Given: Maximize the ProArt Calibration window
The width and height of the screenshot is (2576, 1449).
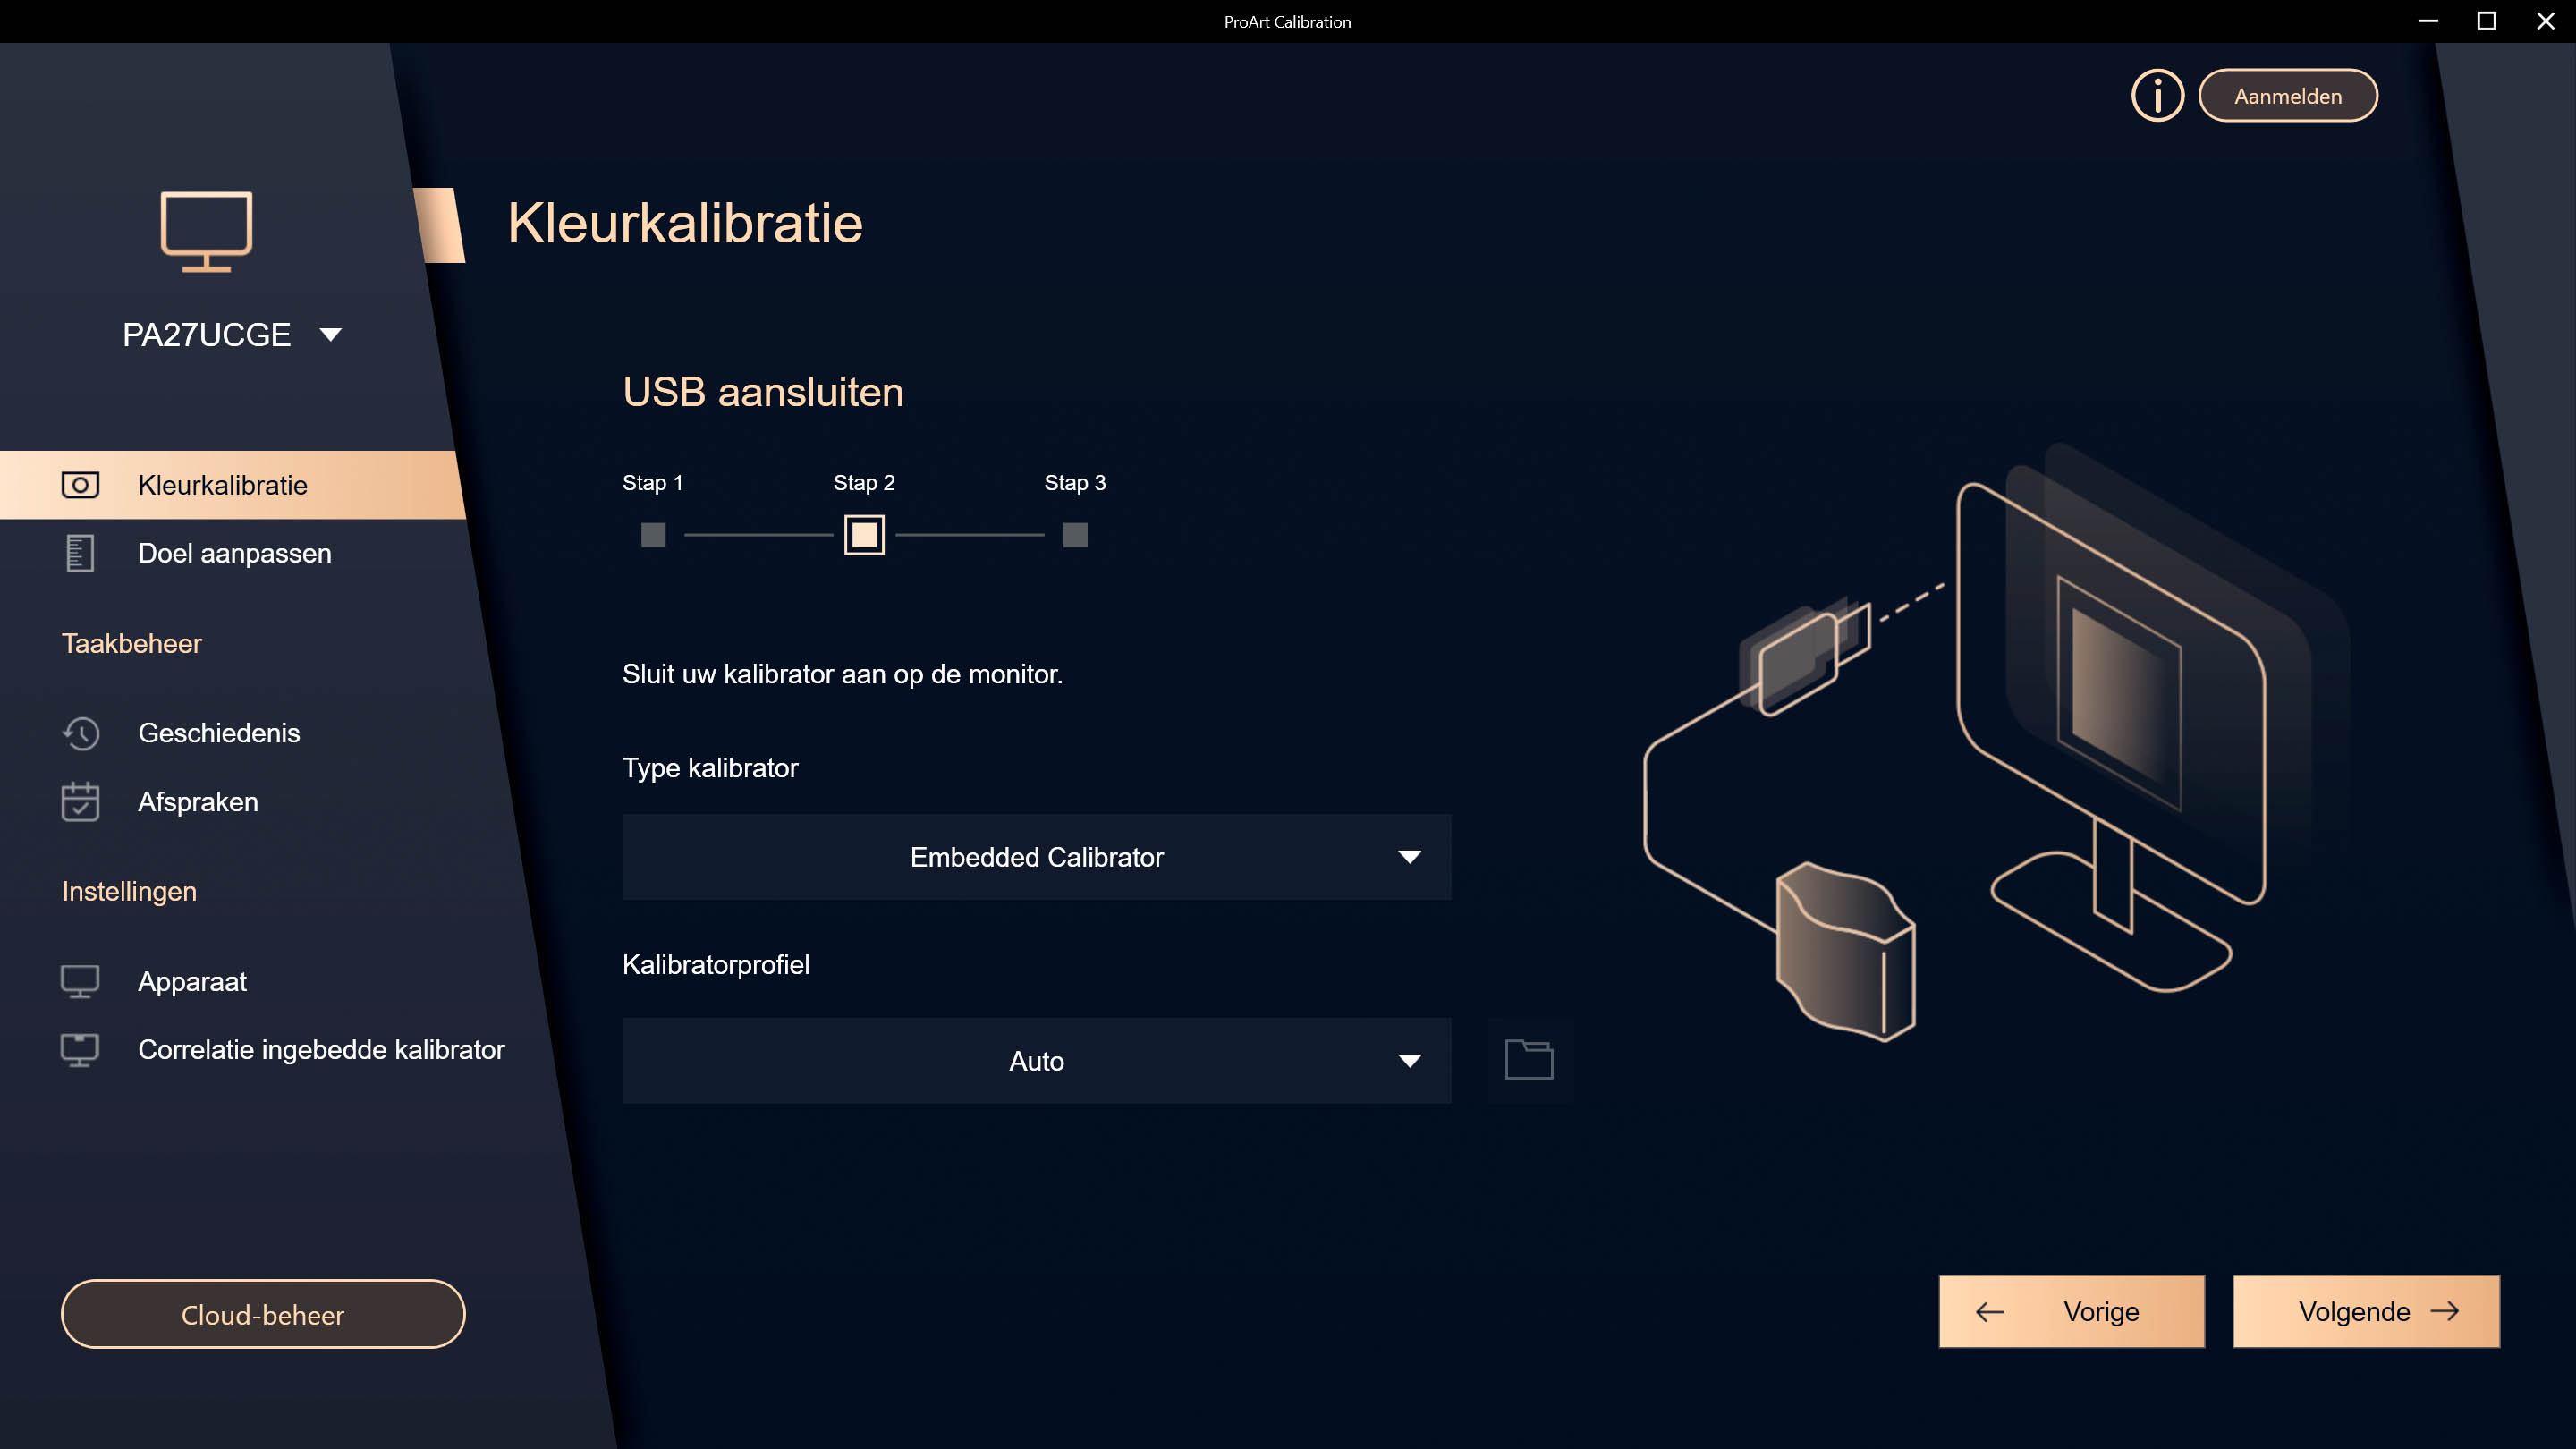Looking at the screenshot, I should click(x=2487, y=21).
